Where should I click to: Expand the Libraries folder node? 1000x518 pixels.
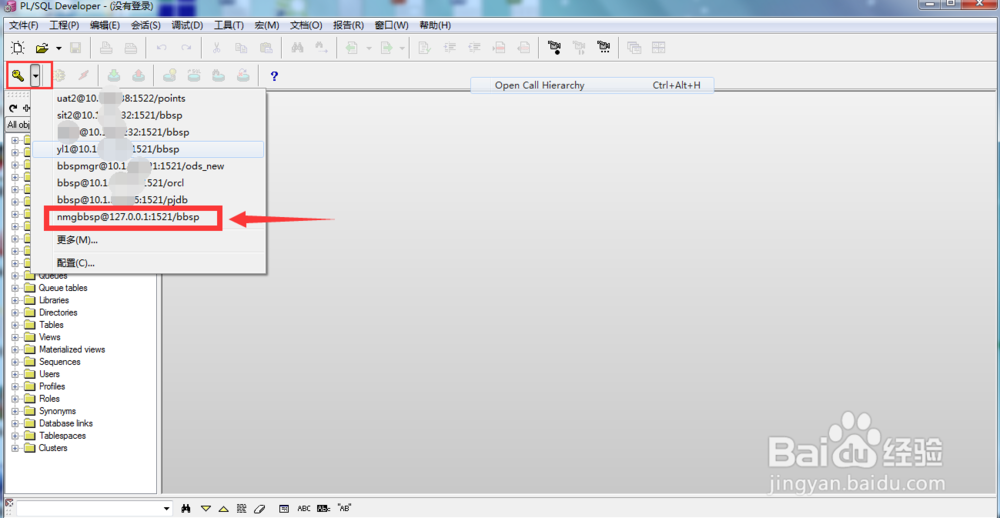pos(15,300)
